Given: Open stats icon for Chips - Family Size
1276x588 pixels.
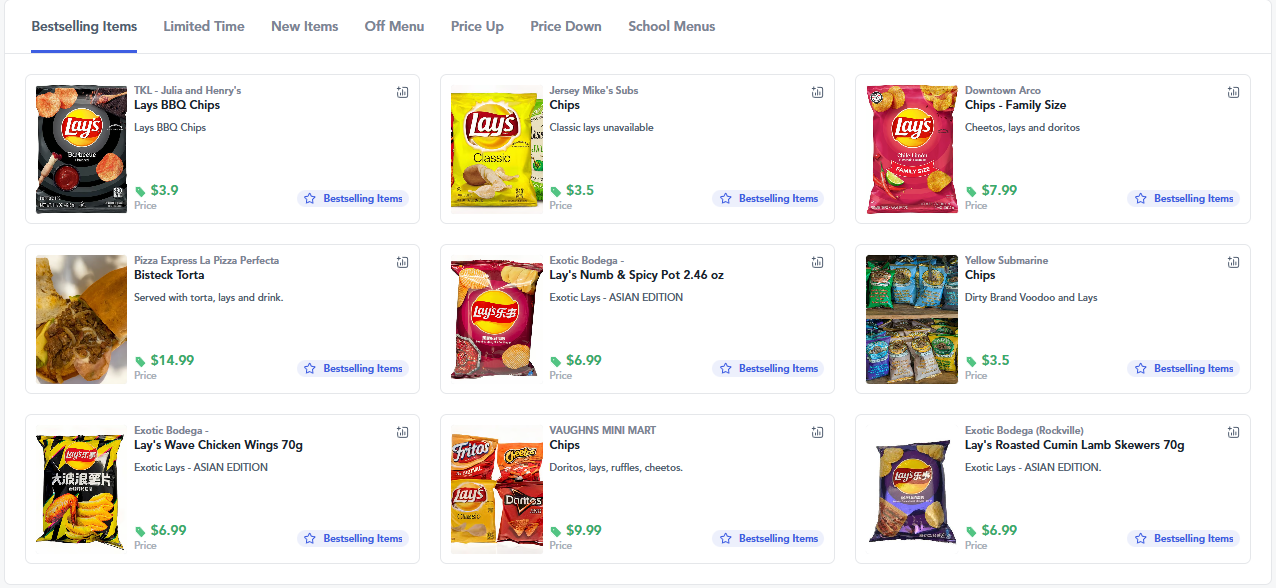Looking at the screenshot, I should click(1233, 92).
